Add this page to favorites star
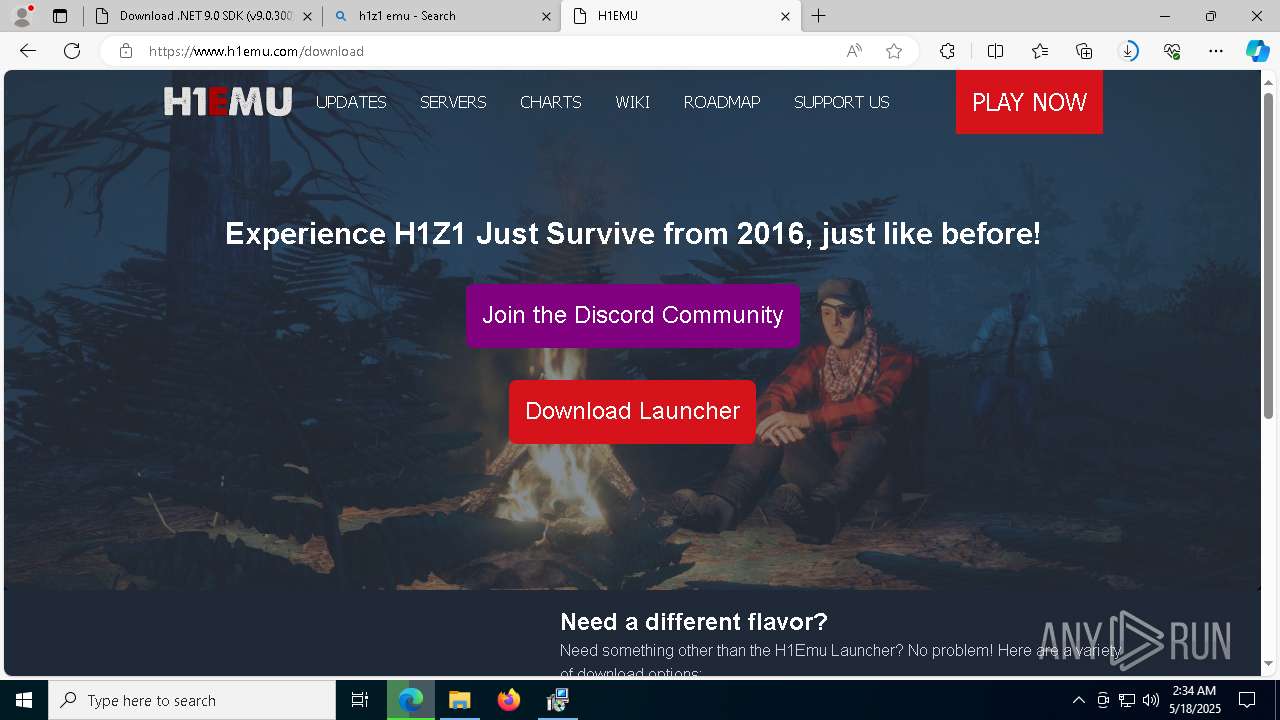1280x720 pixels. (894, 51)
